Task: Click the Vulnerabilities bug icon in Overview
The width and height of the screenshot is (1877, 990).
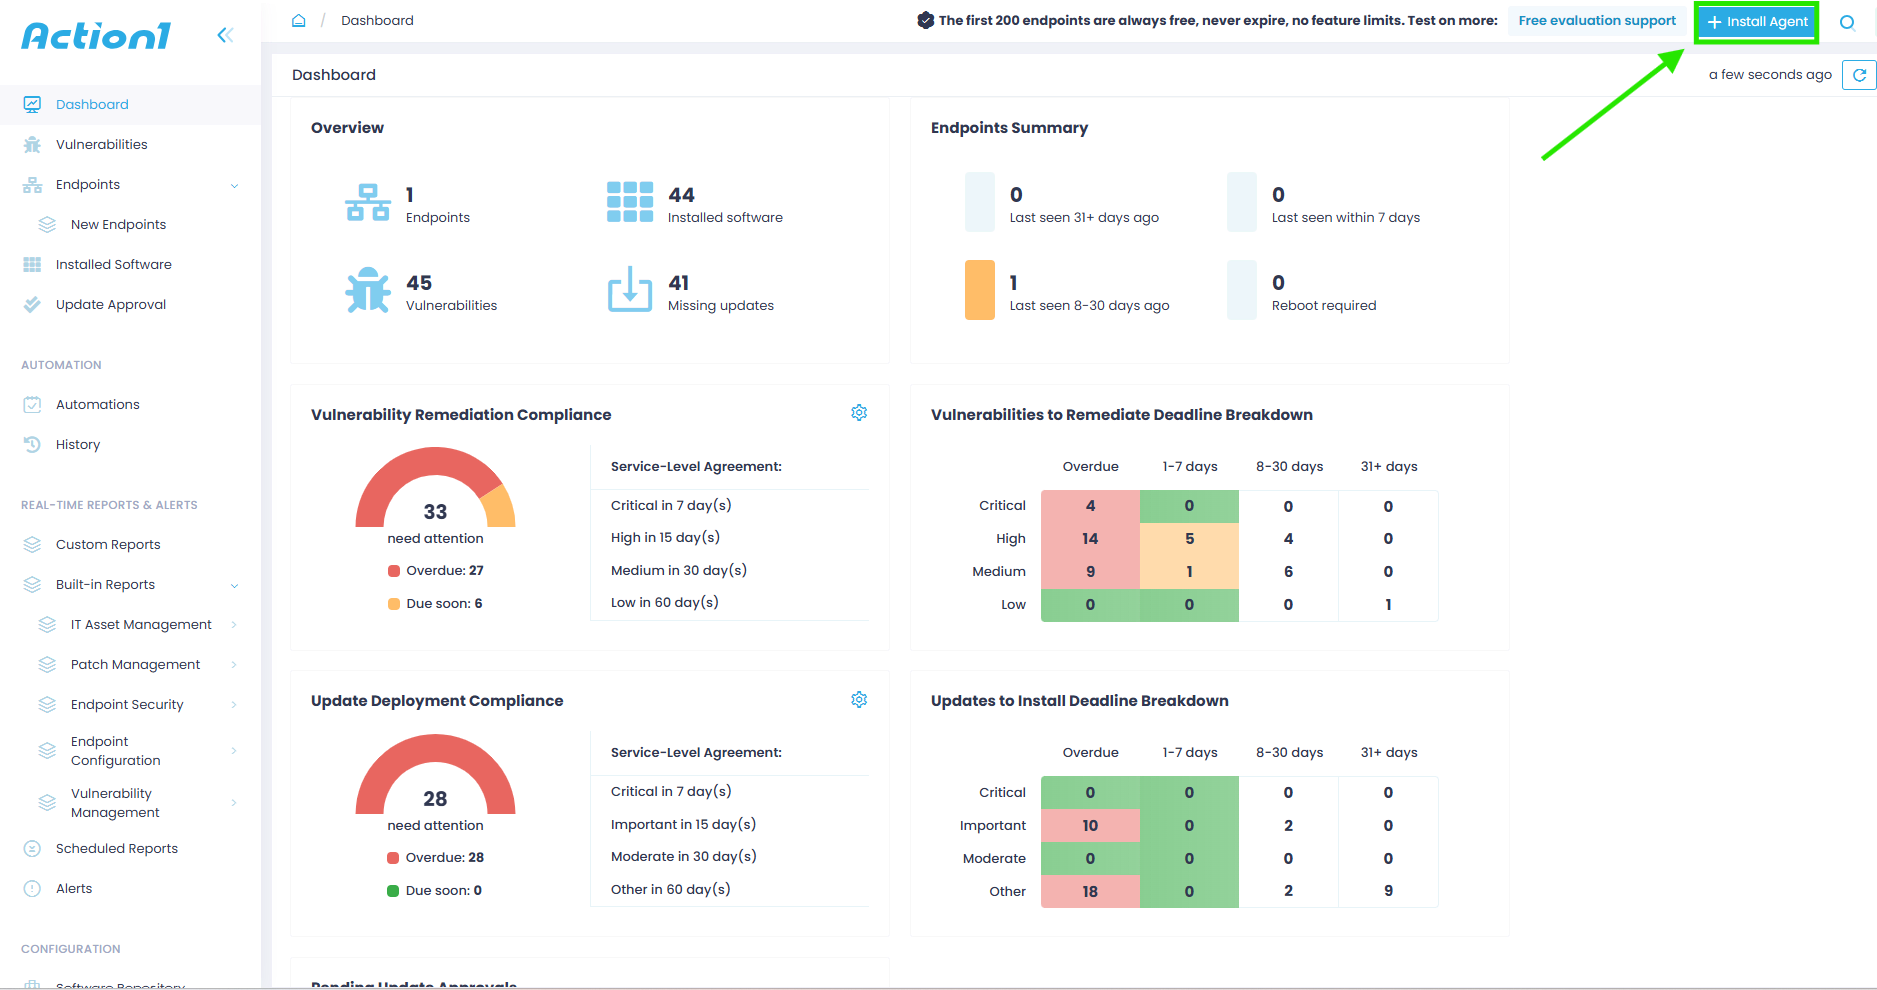Action: click(368, 291)
